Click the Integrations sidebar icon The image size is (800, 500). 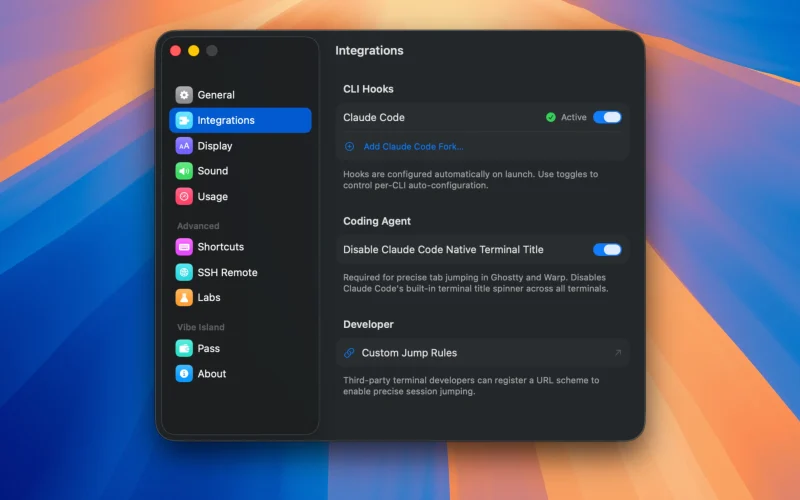click(184, 120)
